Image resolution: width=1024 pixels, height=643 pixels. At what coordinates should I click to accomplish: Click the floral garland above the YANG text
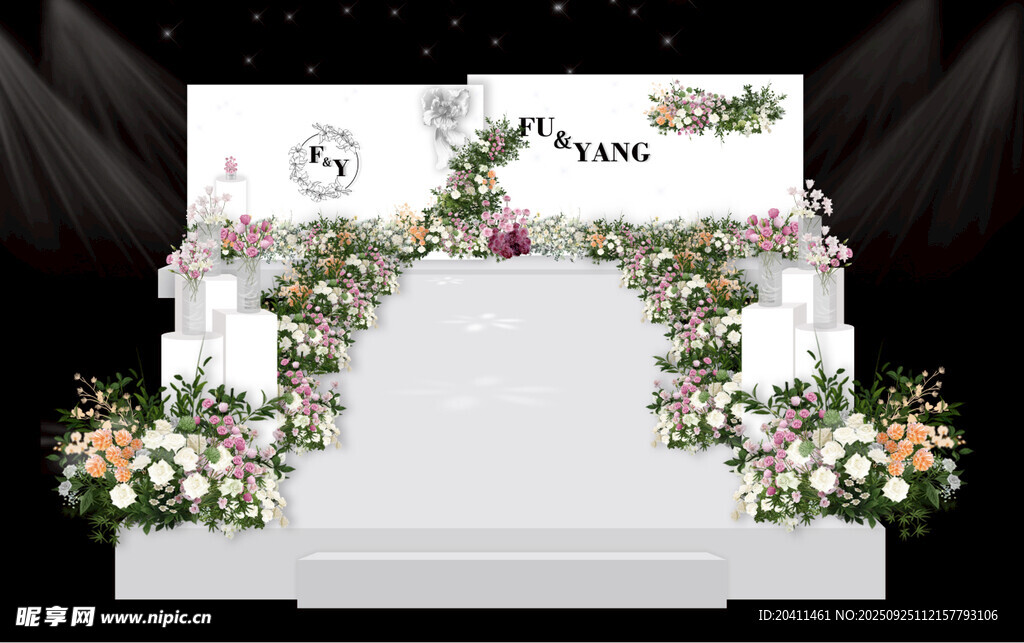pos(714,110)
